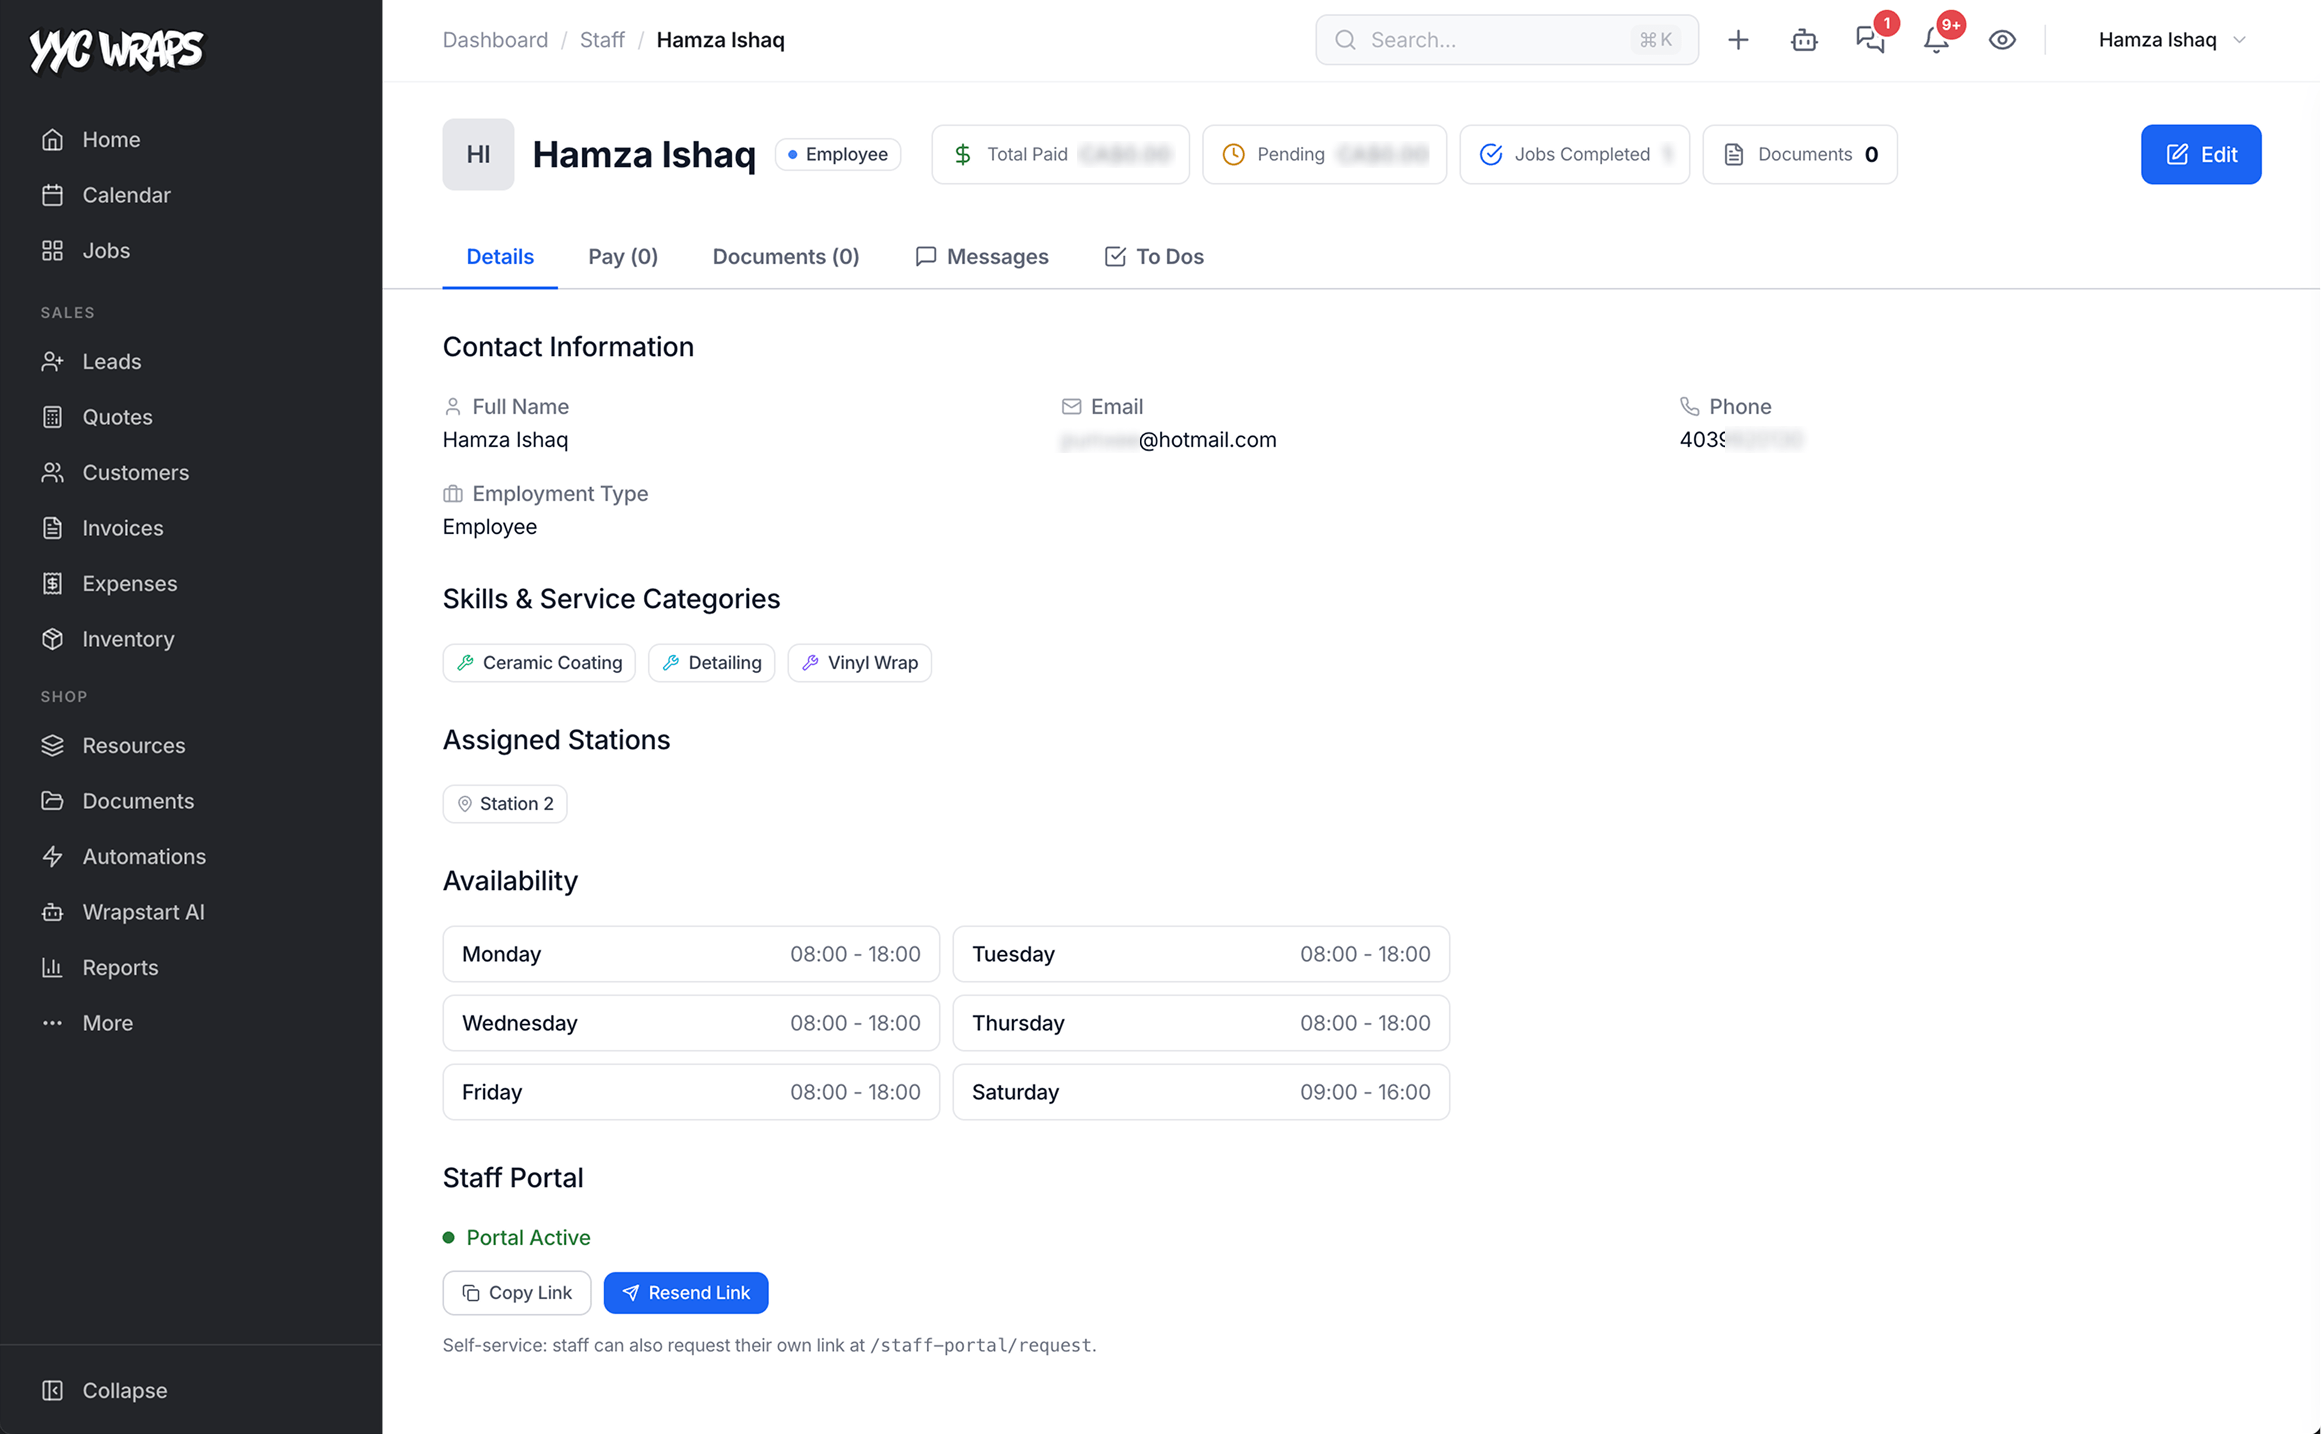Click the YYC Wraps logo
Viewport: 2321px width, 1434px height.
coord(116,50)
